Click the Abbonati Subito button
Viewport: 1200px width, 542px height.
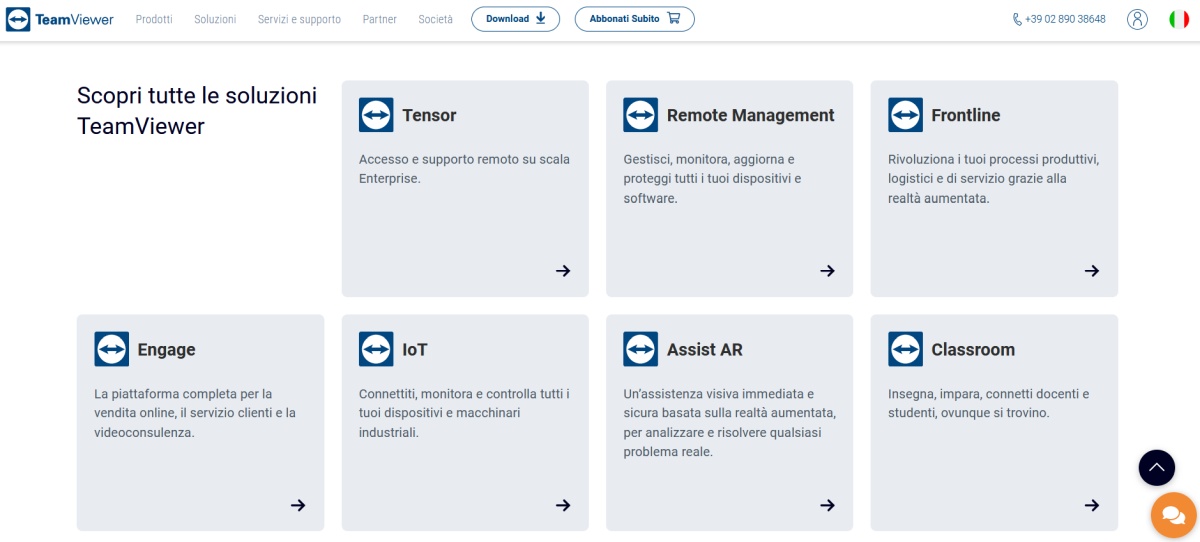pos(634,19)
